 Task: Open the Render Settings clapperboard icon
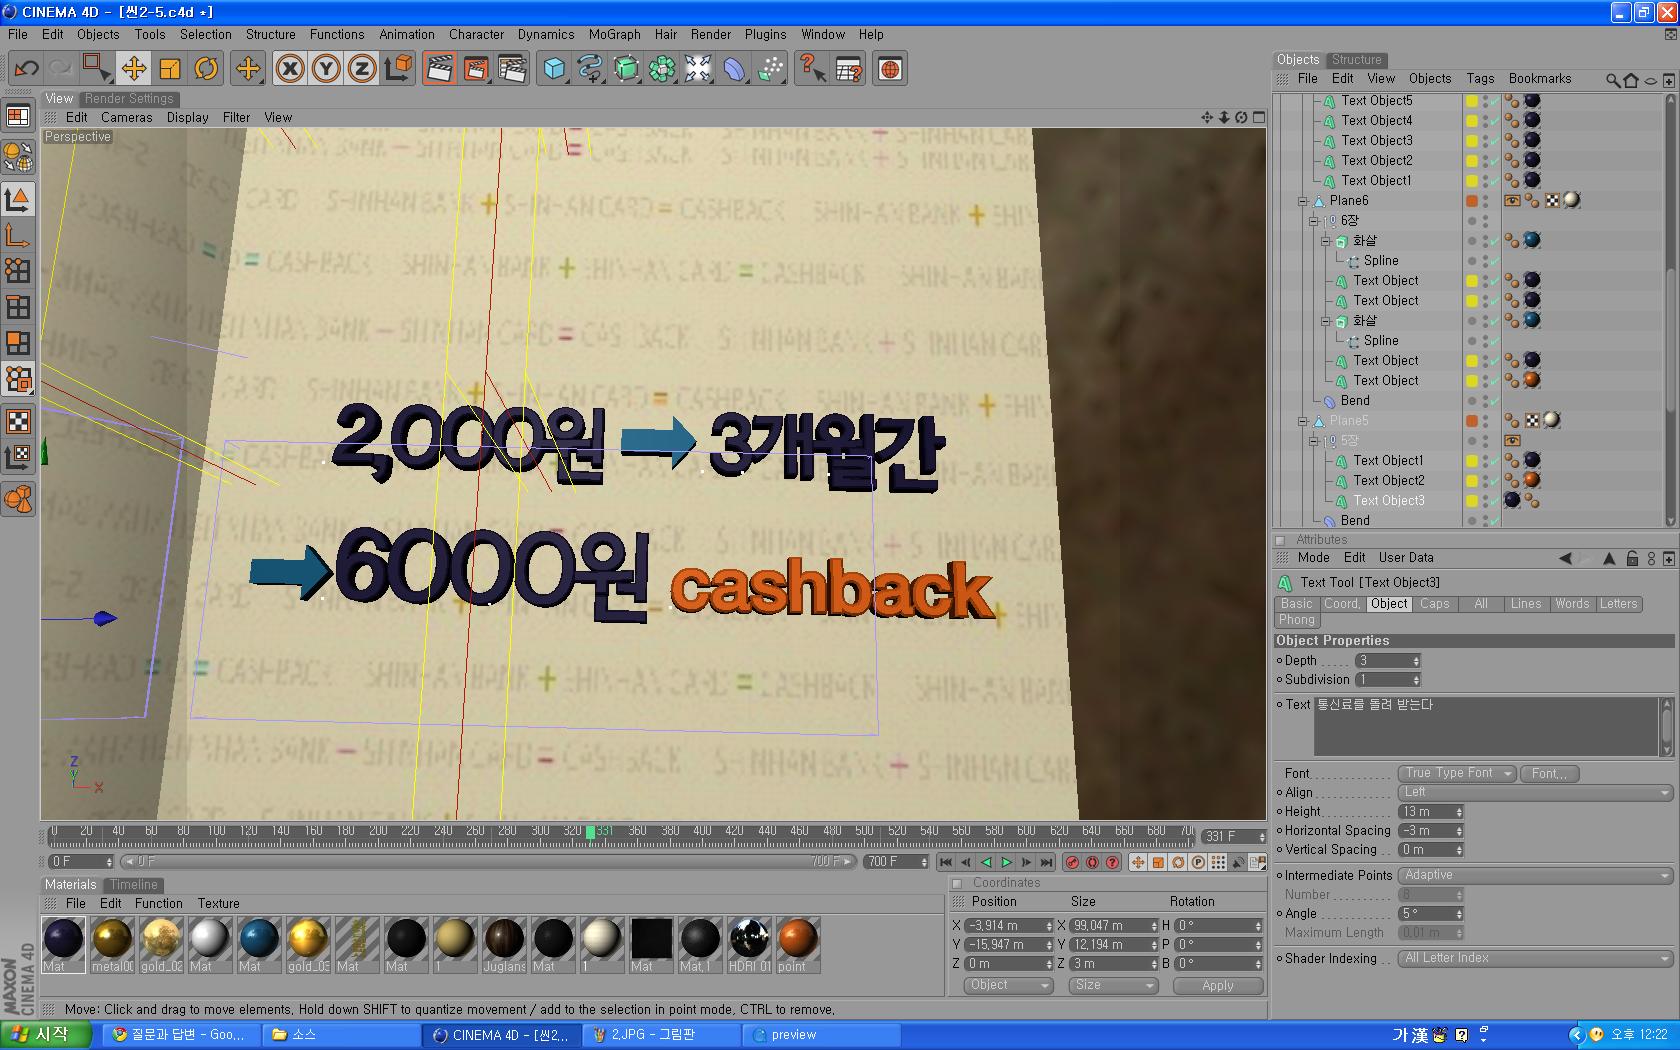pyautogui.click(x=512, y=69)
